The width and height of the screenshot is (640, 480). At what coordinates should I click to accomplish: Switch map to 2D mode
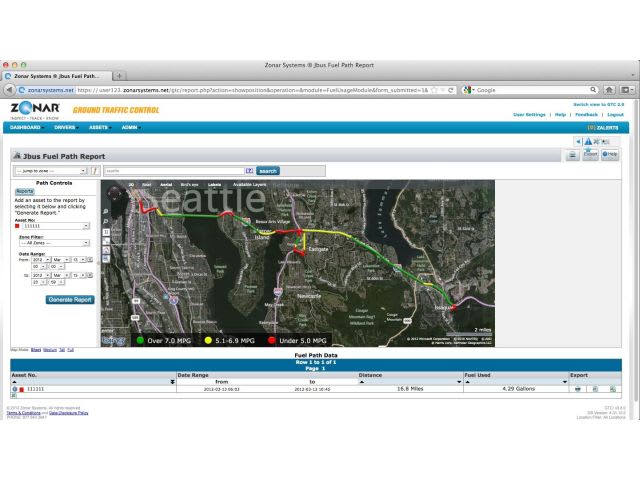(131, 185)
